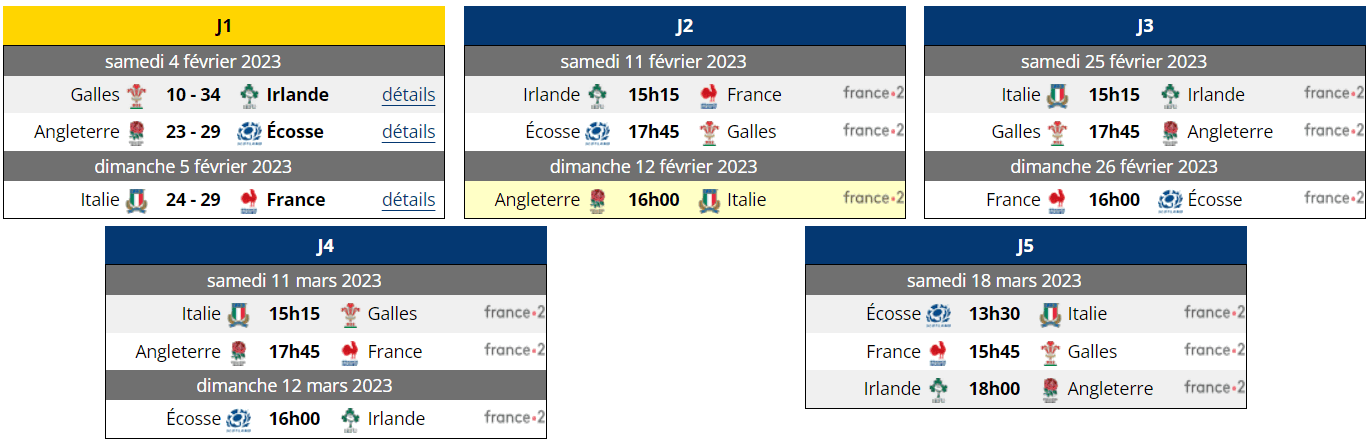1370x442 pixels.
Task: Select the J4 matchday header
Action: tap(326, 245)
